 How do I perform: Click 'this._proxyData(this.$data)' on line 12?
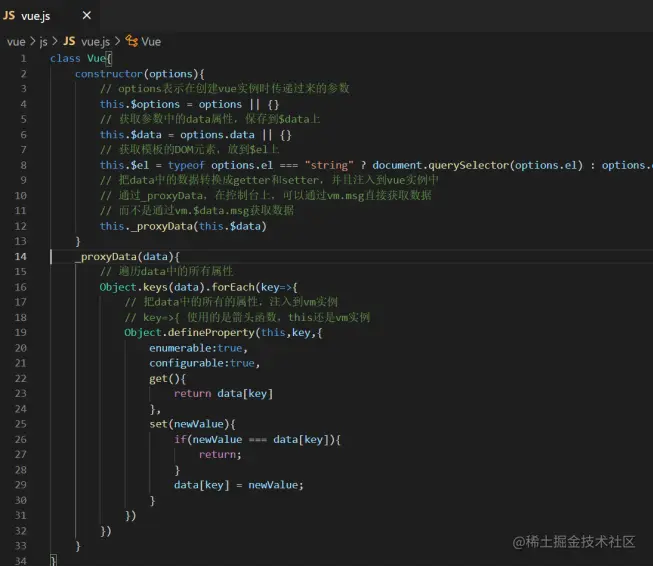click(183, 226)
